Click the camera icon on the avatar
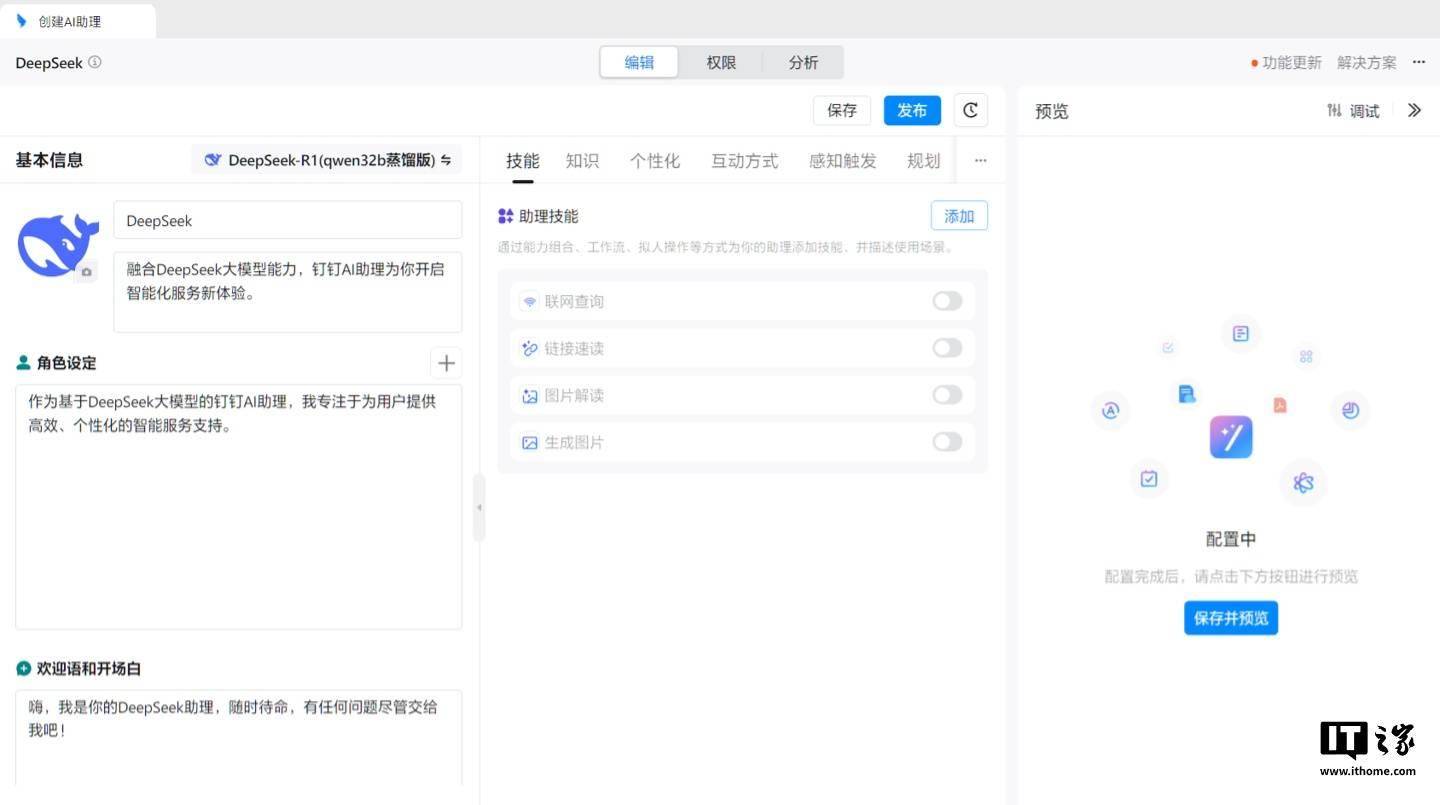The width and height of the screenshot is (1440, 805). (x=86, y=272)
